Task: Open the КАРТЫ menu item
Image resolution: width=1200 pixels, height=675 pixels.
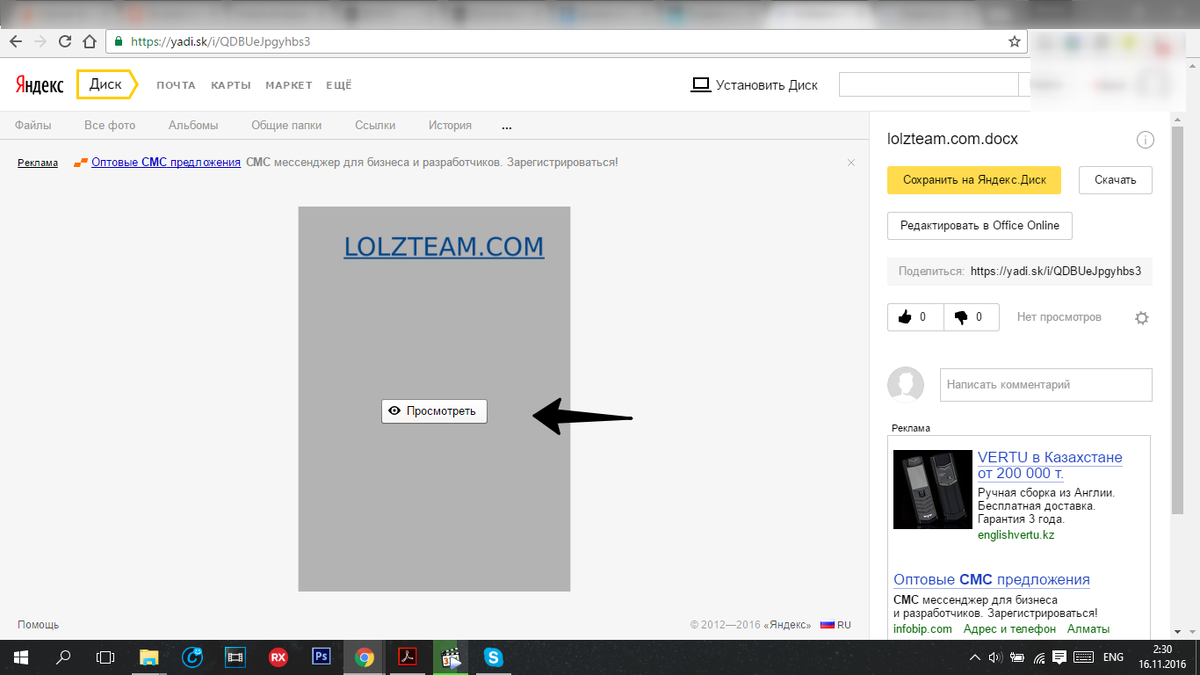Action: (230, 86)
